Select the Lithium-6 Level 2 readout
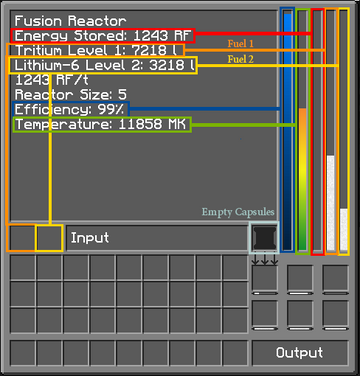Viewport: 360px width, 376px height. click(103, 65)
